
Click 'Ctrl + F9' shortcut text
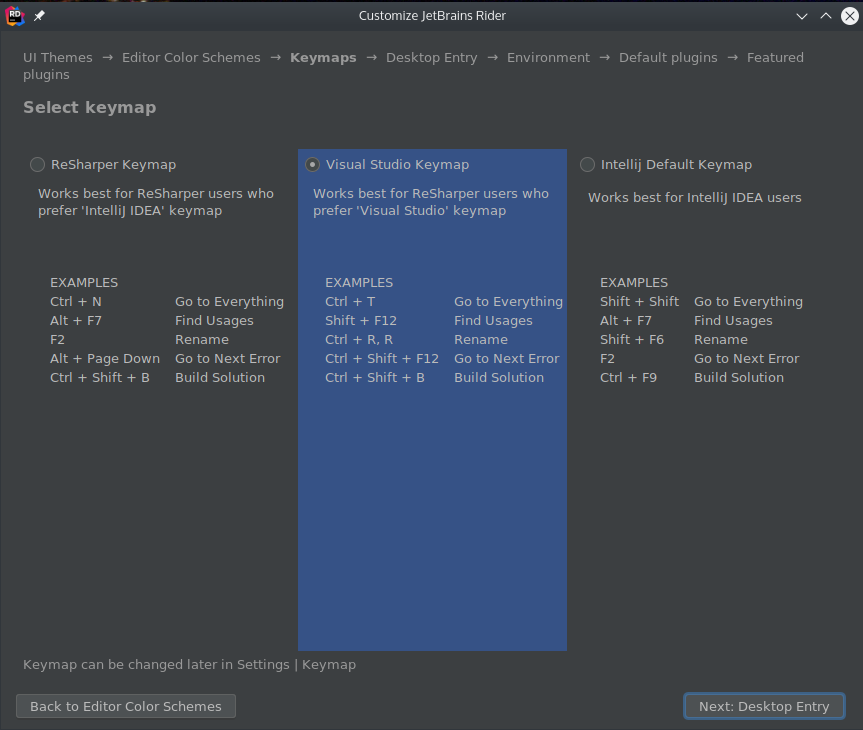(629, 378)
